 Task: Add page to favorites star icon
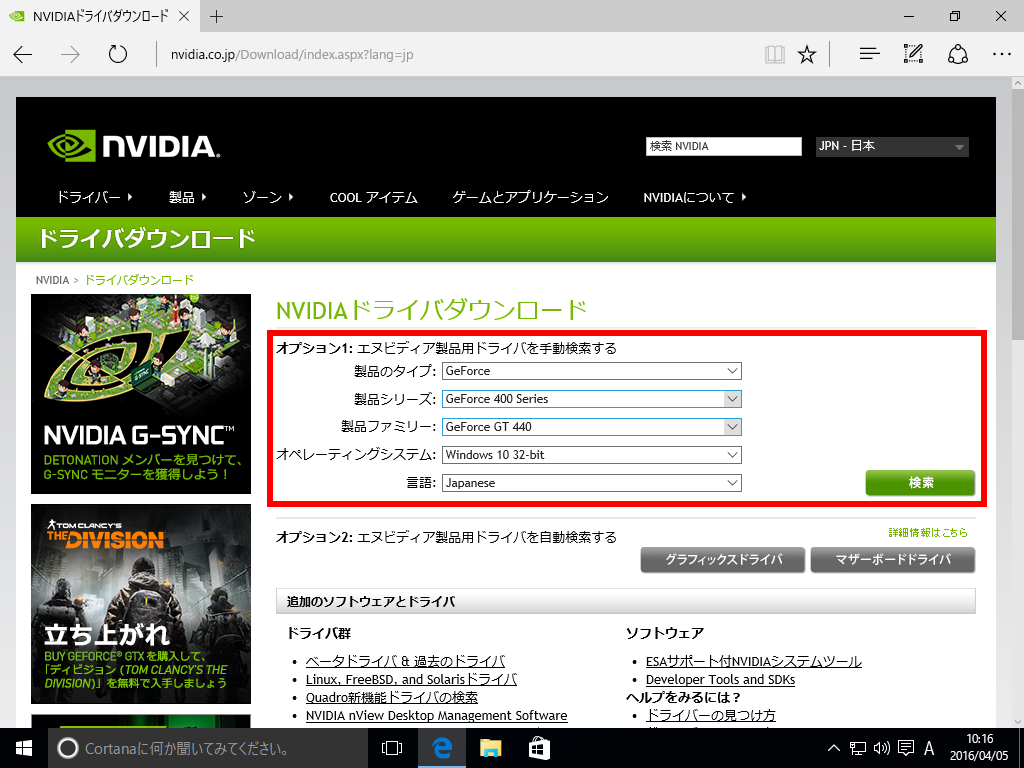[x=807, y=54]
